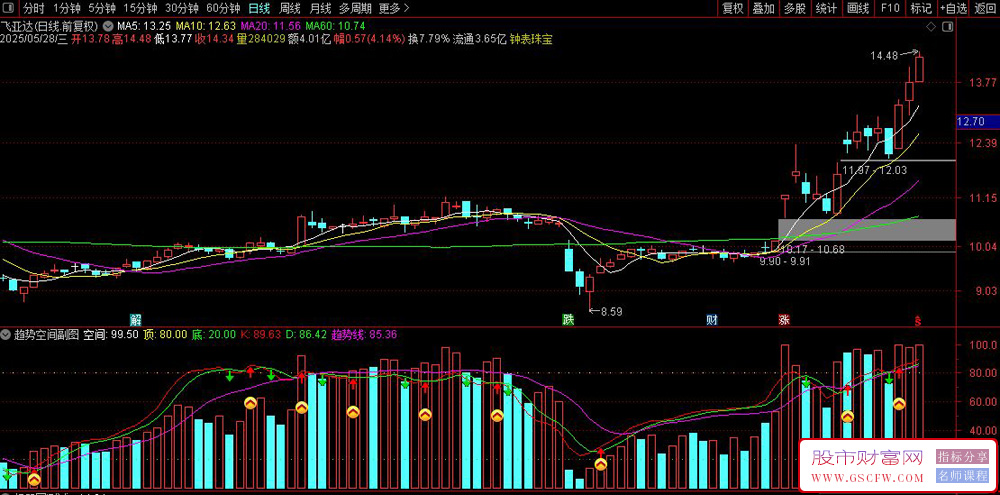
Task: Click the 标记 mark button
Action: point(921,8)
